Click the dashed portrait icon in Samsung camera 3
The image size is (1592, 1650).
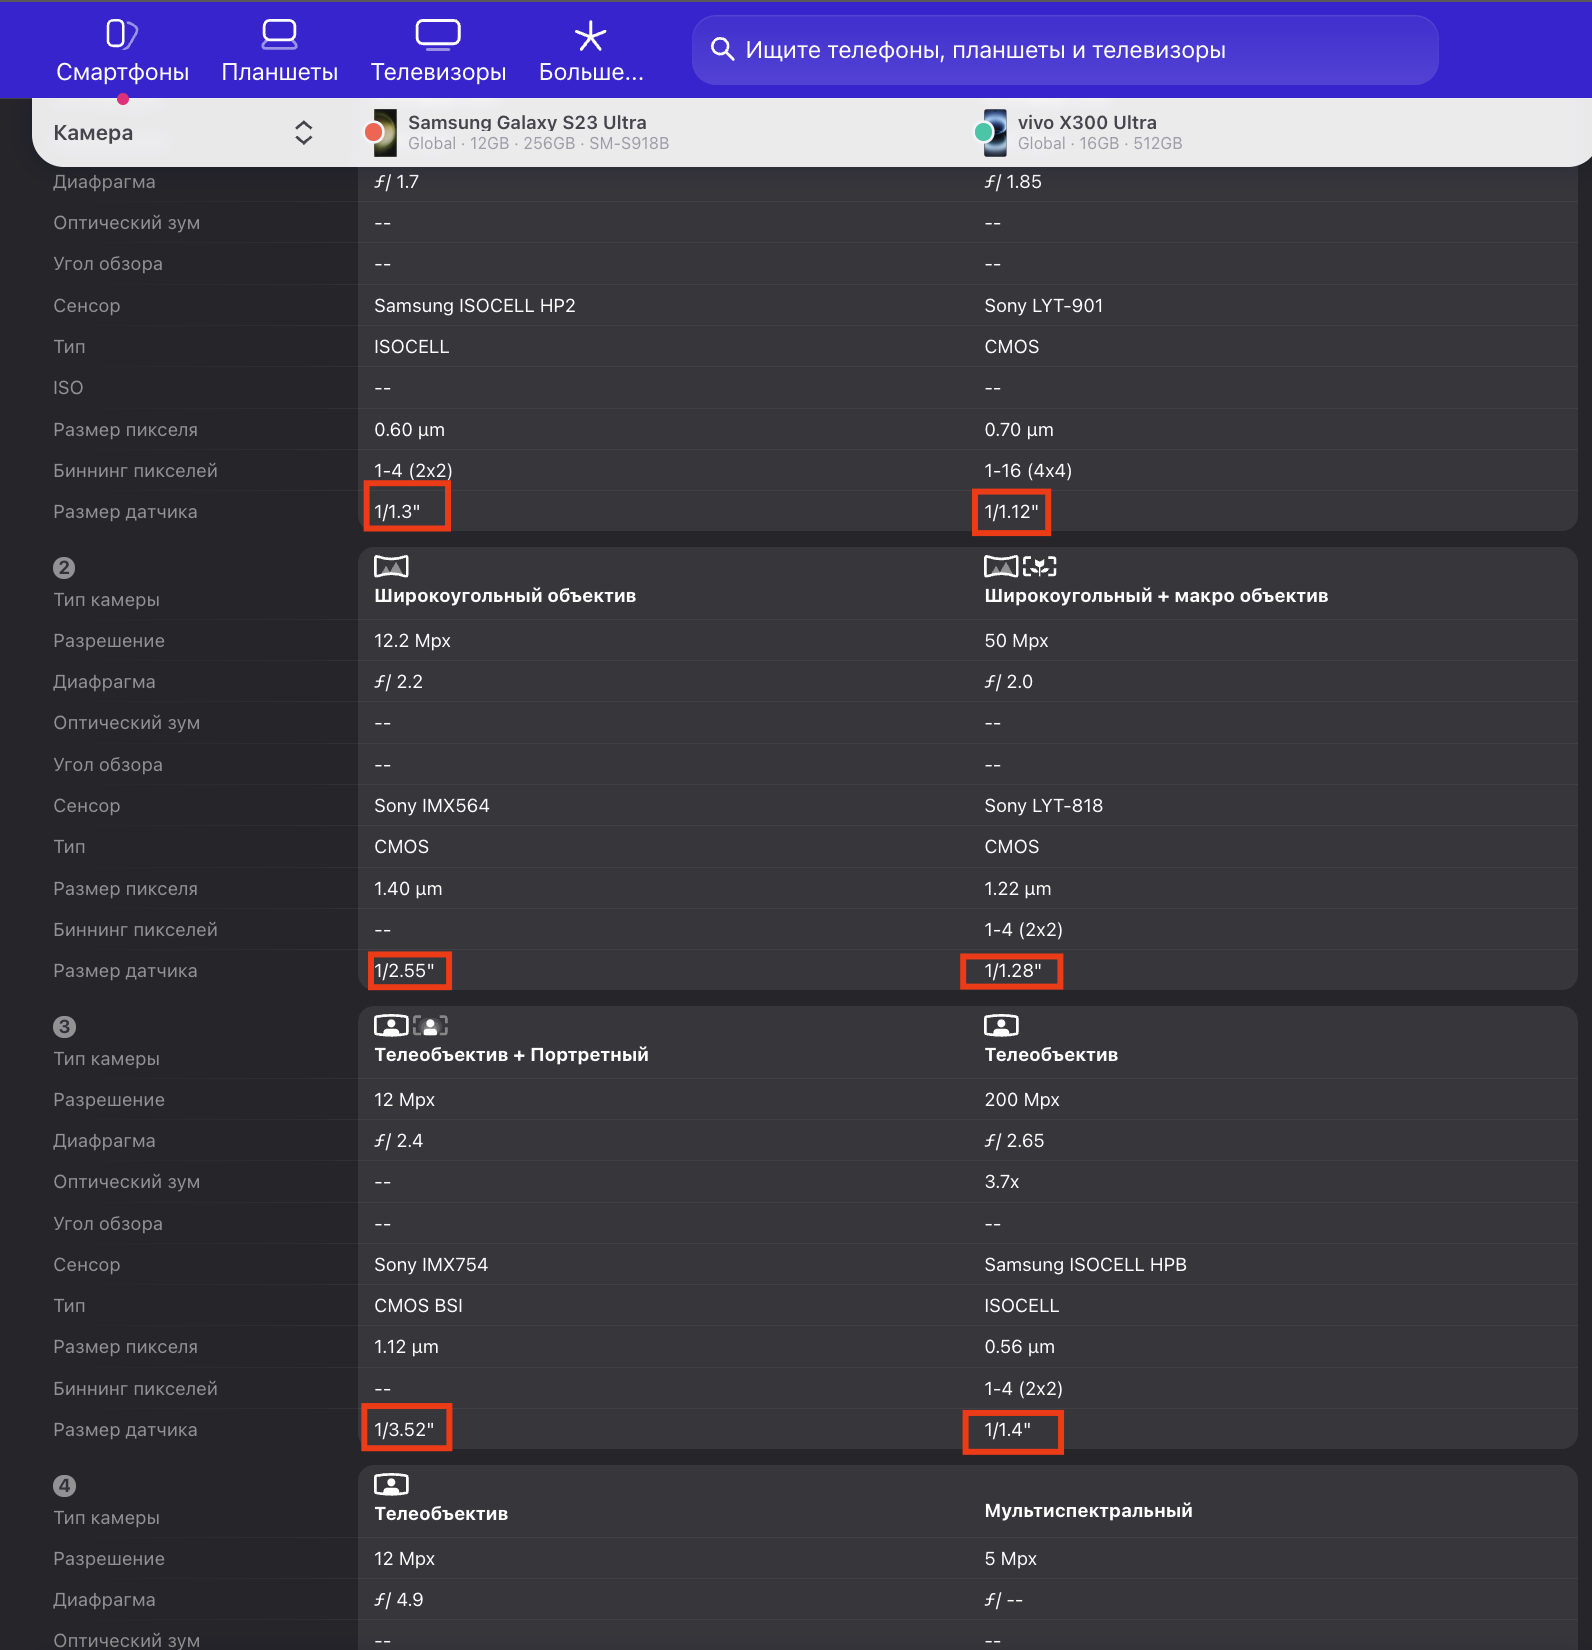click(430, 1025)
